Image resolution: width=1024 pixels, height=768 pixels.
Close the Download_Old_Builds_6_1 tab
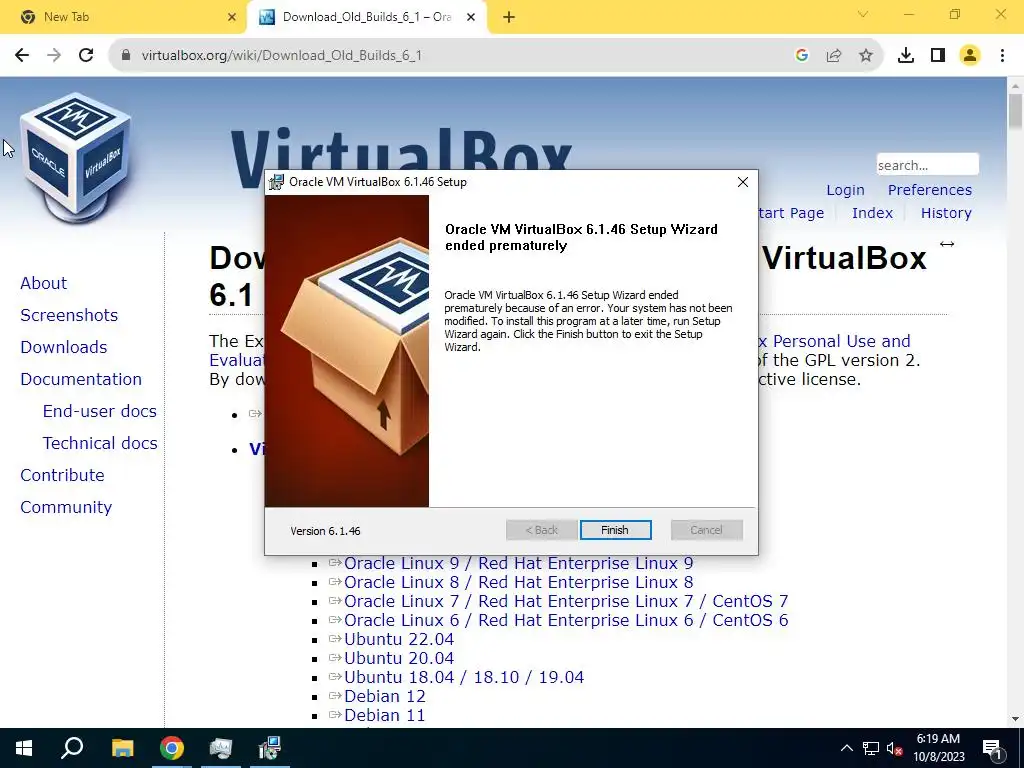(471, 18)
